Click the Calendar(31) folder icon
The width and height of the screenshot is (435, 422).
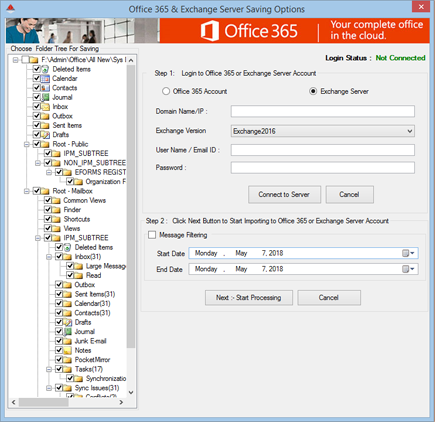pyautogui.click(x=68, y=303)
